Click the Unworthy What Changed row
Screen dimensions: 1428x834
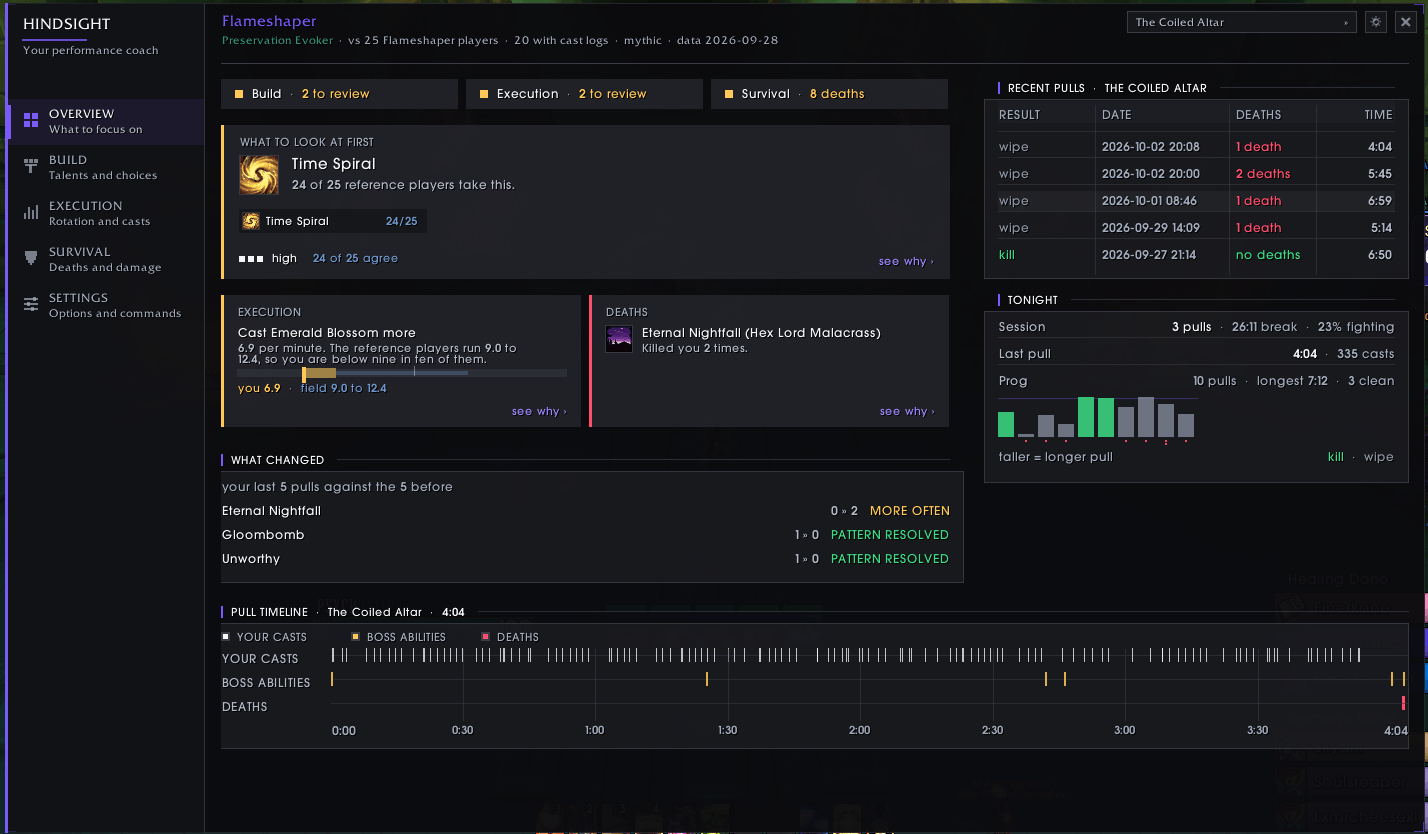[586, 559]
